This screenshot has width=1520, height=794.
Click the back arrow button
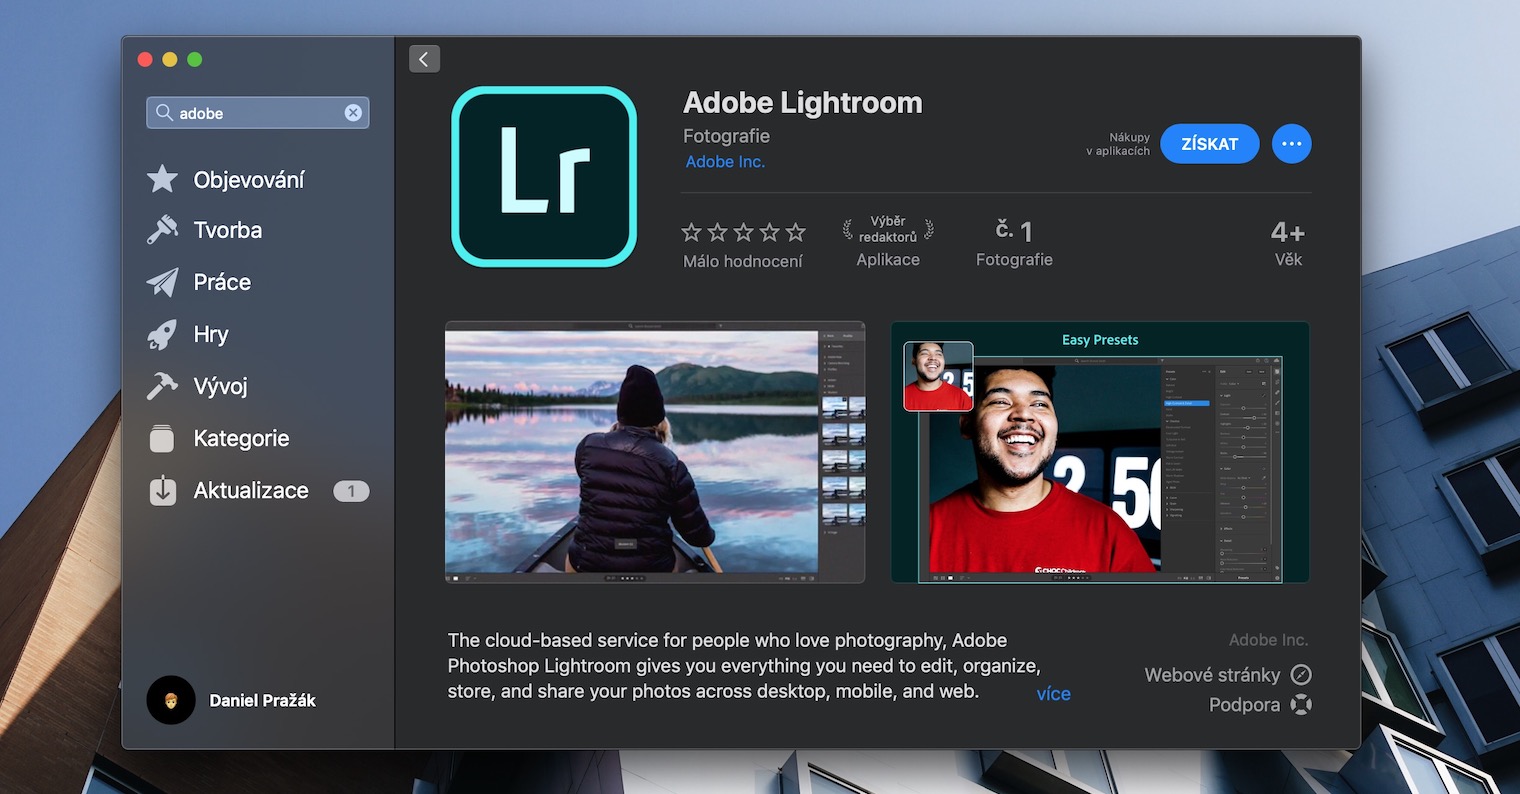(424, 59)
